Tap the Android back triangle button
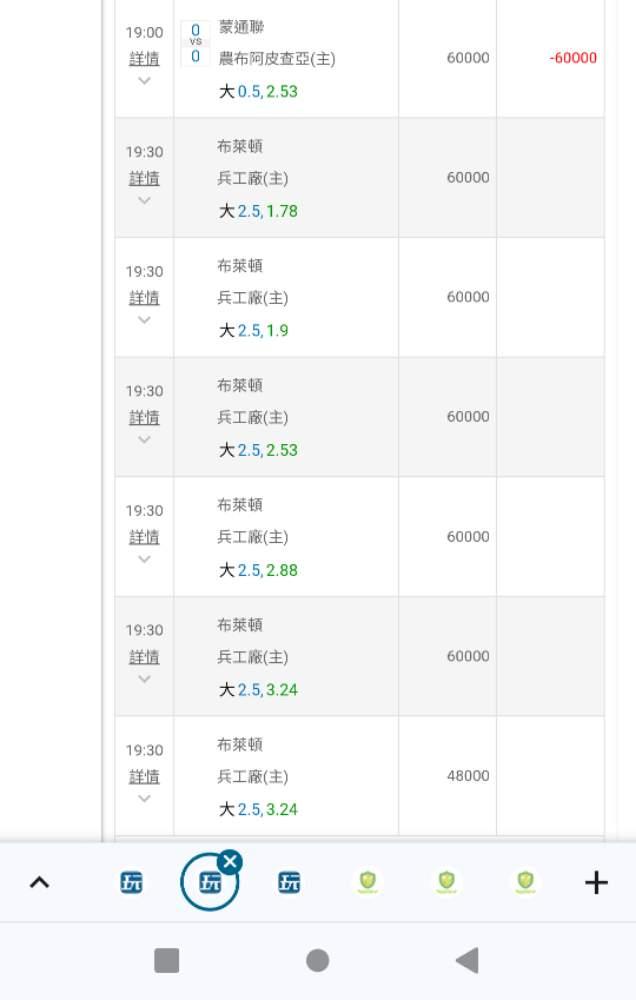 pyautogui.click(x=468, y=960)
